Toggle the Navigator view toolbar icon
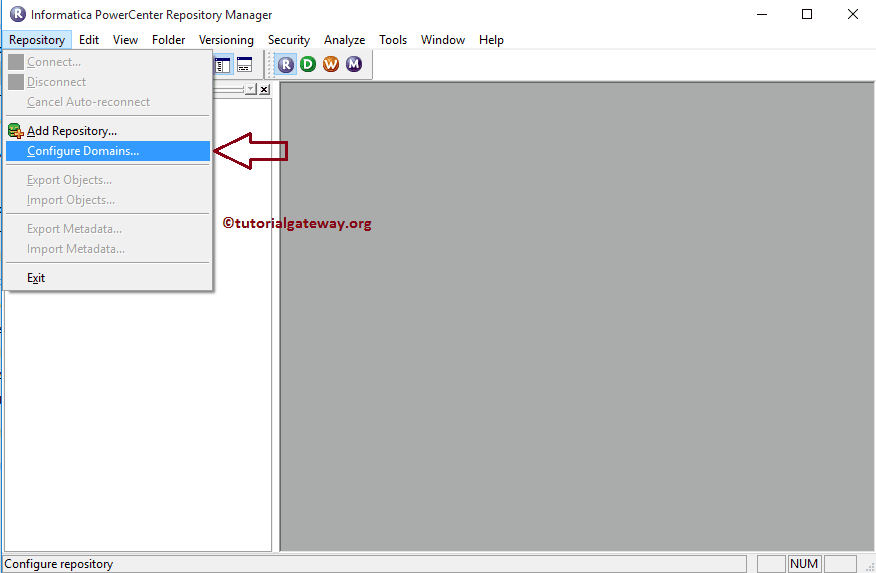876x573 pixels. pyautogui.click(x=222, y=65)
